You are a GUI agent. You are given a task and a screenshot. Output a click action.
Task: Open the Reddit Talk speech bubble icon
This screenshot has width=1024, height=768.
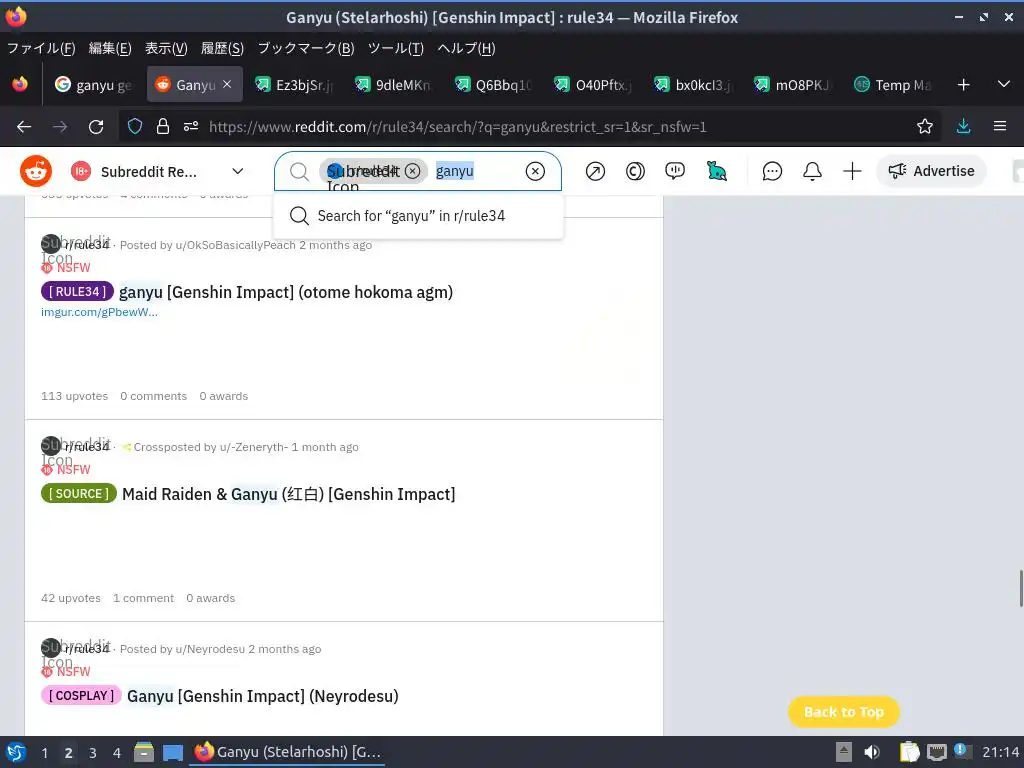(675, 171)
